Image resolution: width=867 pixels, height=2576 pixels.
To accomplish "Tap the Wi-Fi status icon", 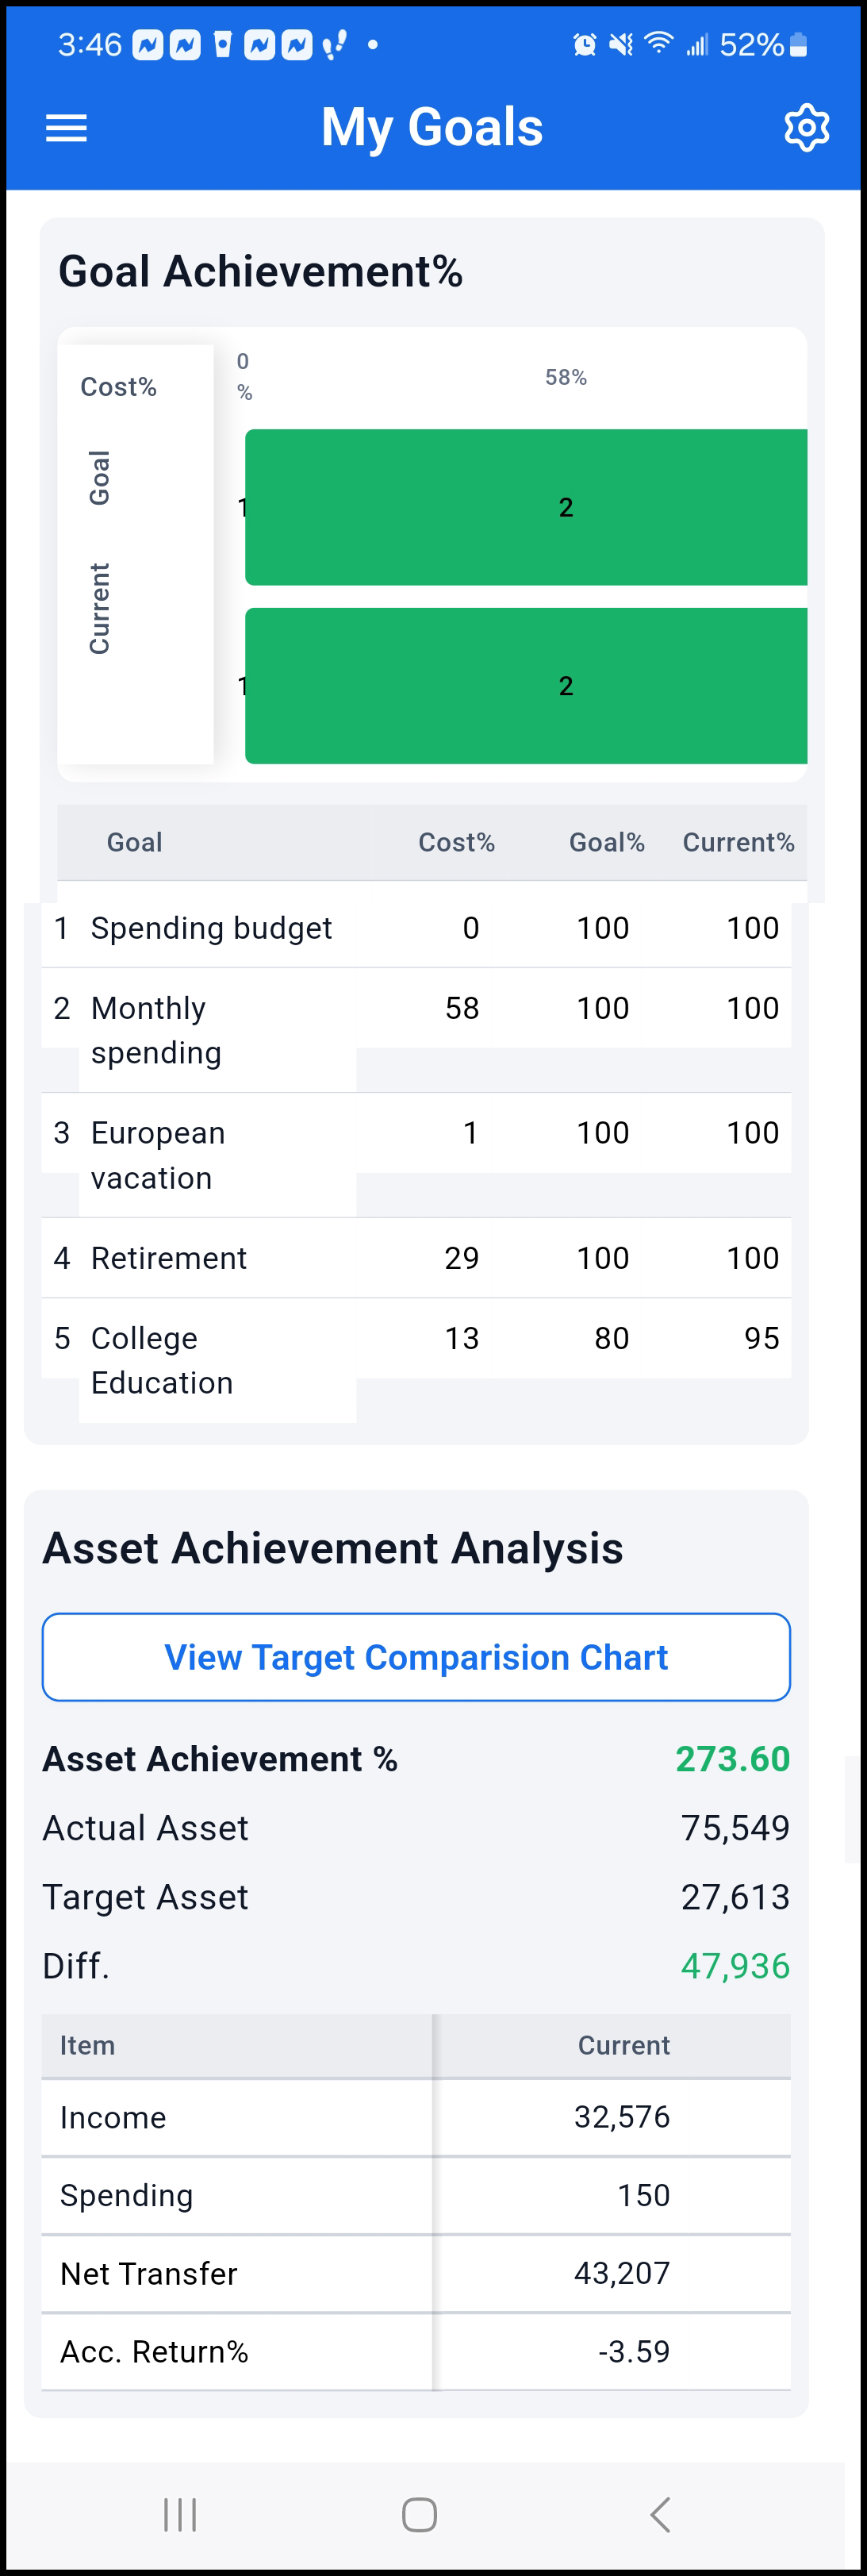I will tap(658, 43).
